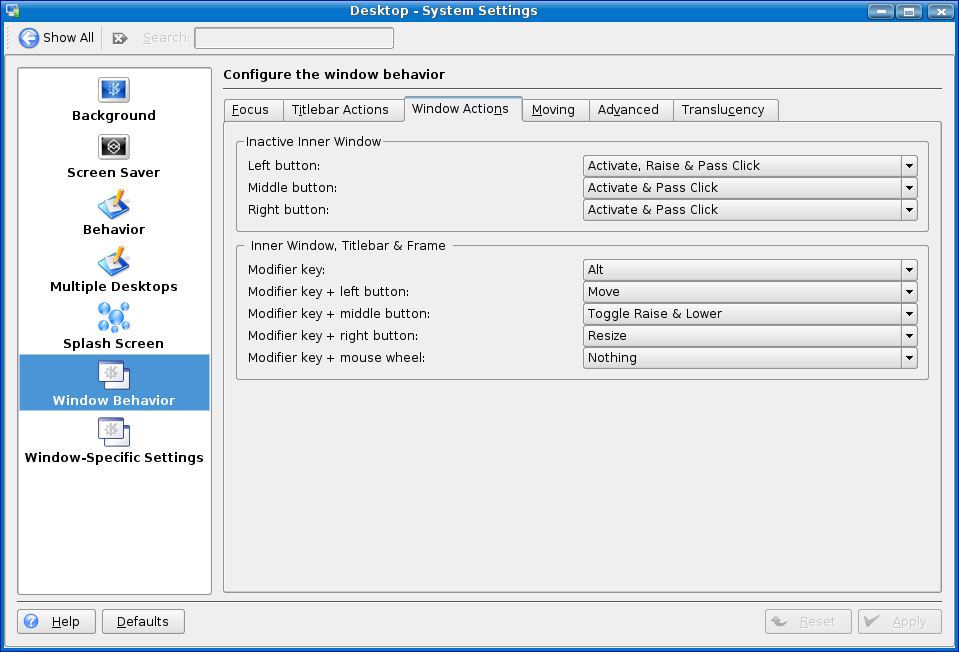Screen dimensions: 959x652
Task: Go to the Advanced tab
Action: 628,110
